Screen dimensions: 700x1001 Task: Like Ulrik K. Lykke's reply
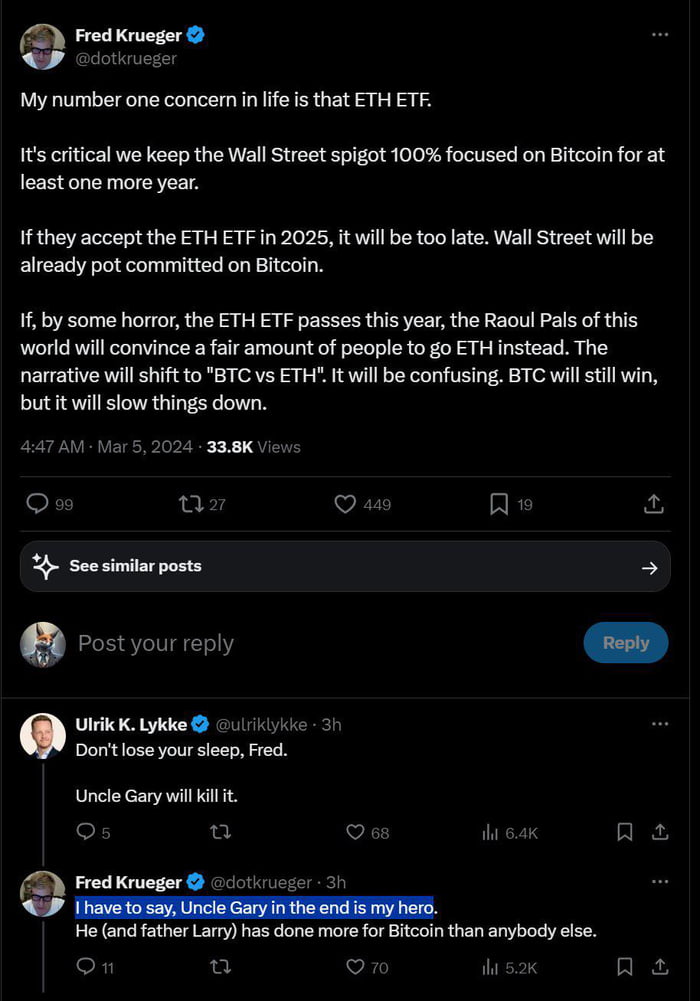356,832
